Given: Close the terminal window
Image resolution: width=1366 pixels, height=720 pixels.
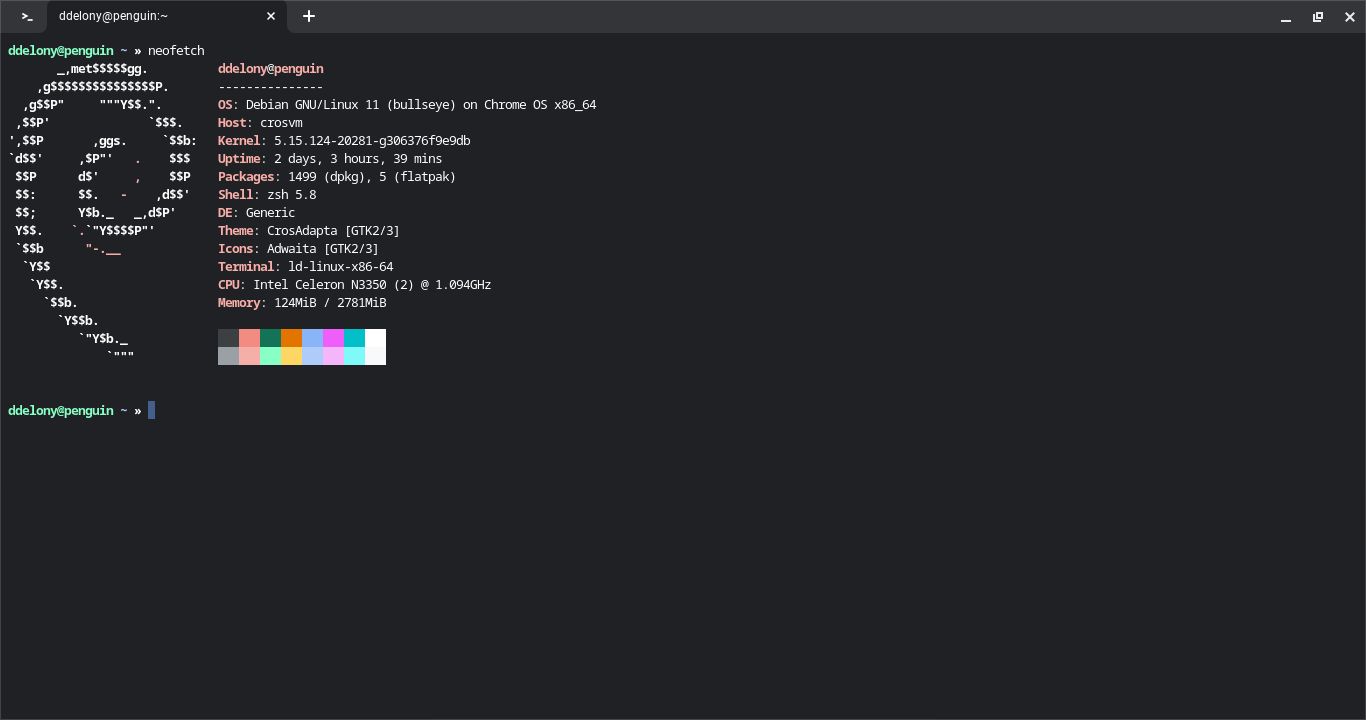Looking at the screenshot, I should (x=1350, y=17).
